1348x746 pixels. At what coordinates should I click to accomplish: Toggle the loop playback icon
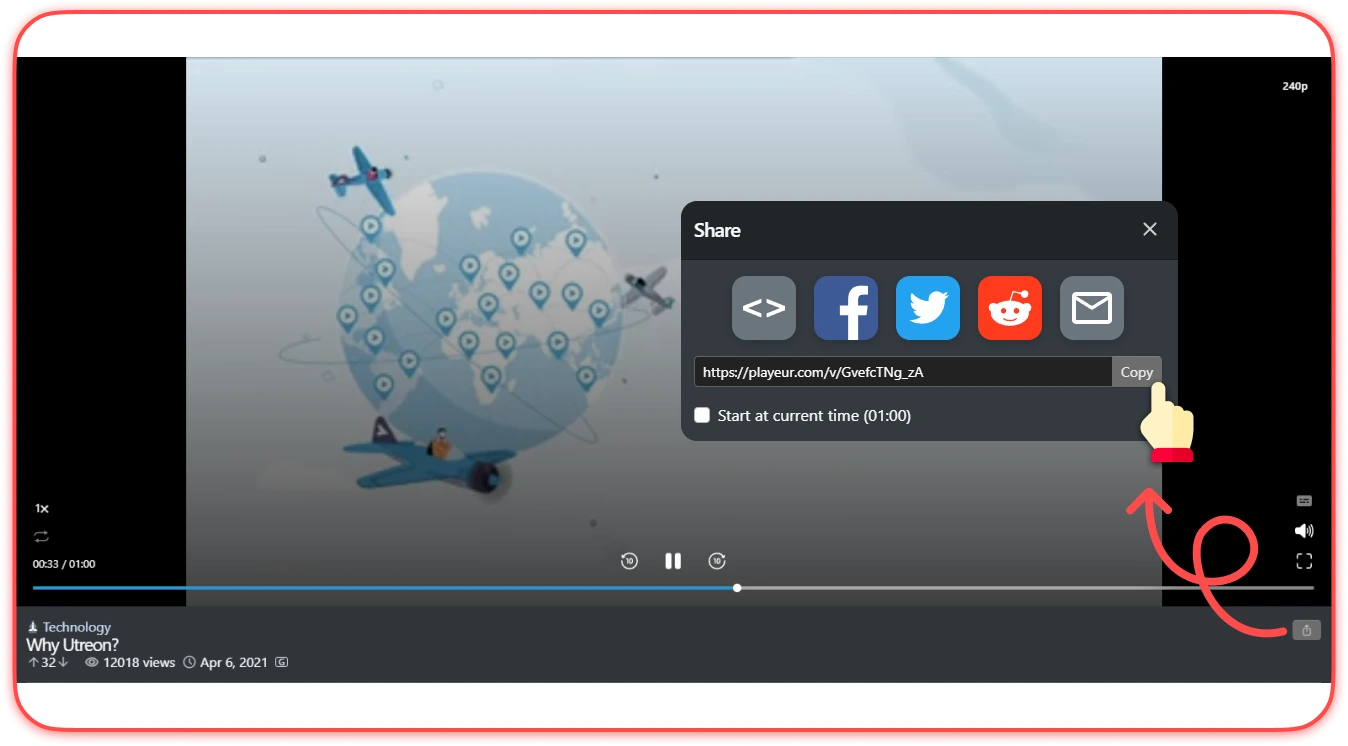tap(41, 537)
